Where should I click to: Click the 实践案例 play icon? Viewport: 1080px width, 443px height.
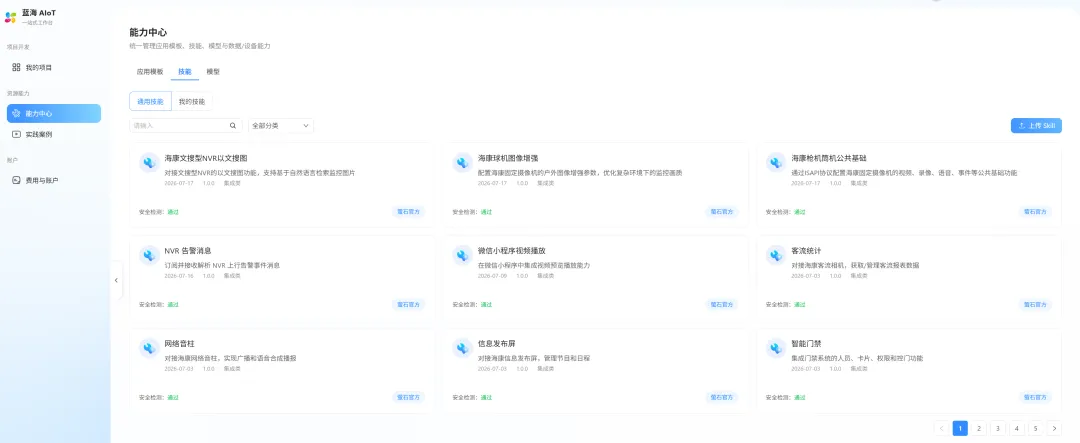pyautogui.click(x=17, y=134)
